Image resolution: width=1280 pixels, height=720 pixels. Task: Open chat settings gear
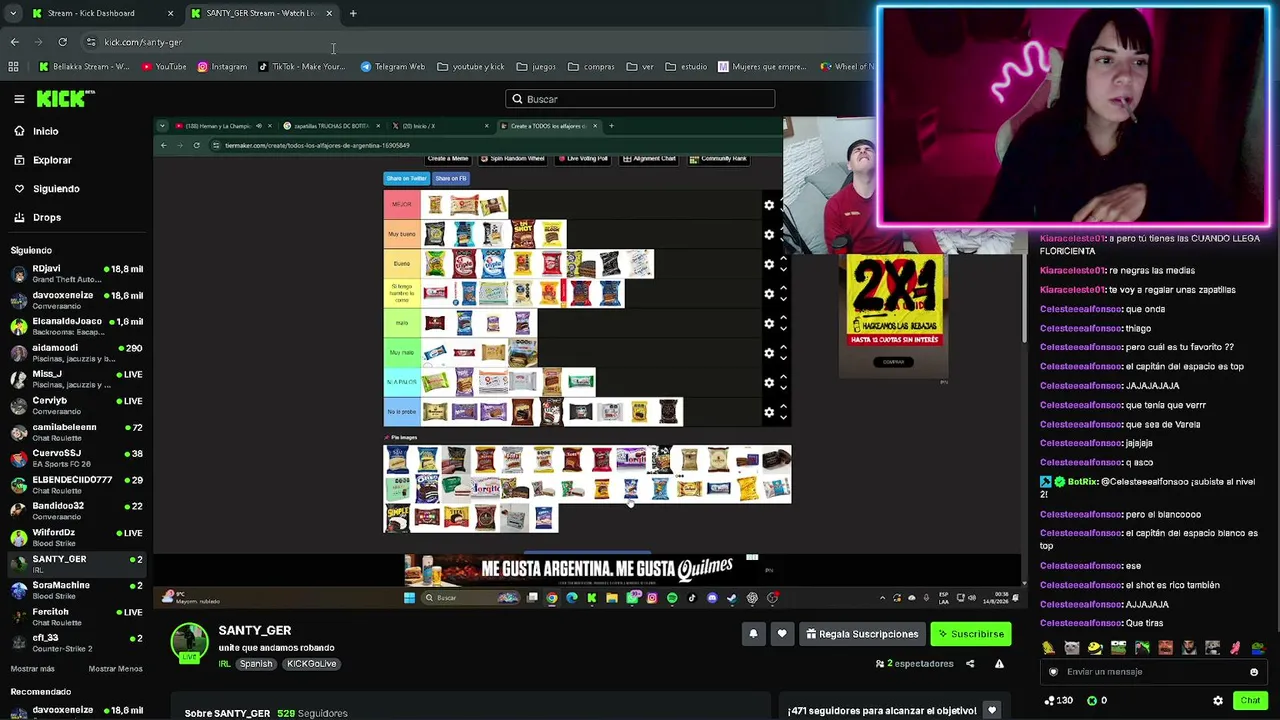click(x=1217, y=701)
